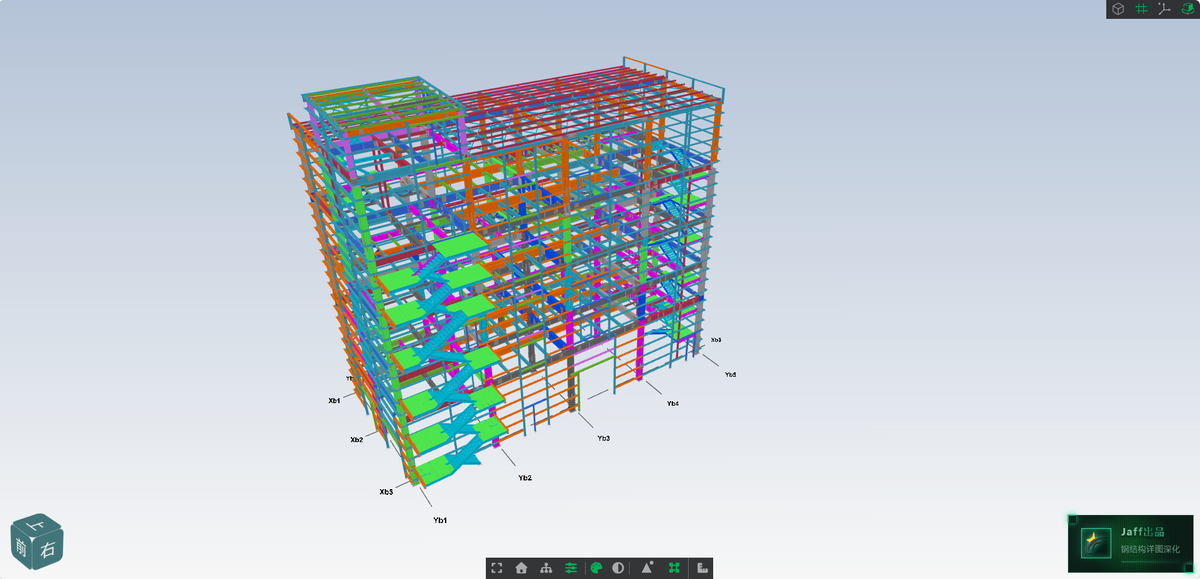Click the Xb1 grid label
Viewport: 1200px width, 579px height.
[334, 400]
